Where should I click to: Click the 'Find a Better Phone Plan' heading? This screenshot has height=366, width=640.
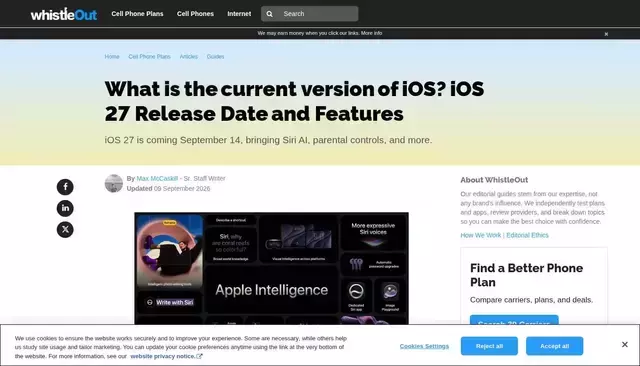527,275
